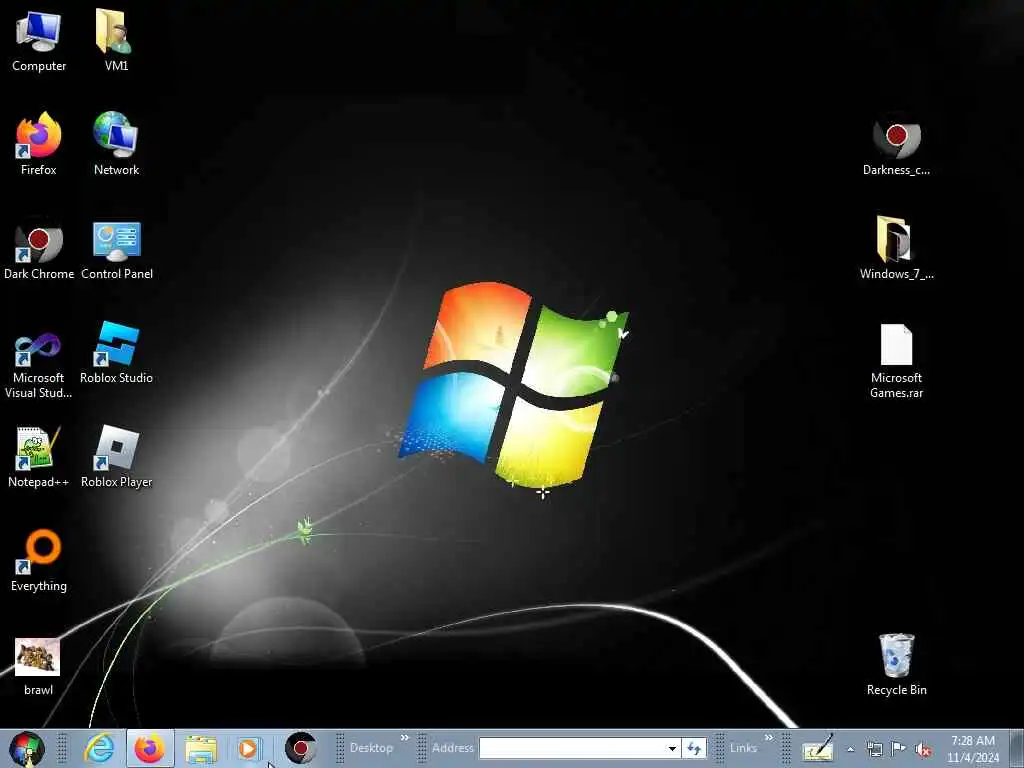
Task: Select the Roblox Studio shortcut
Action: point(116,353)
